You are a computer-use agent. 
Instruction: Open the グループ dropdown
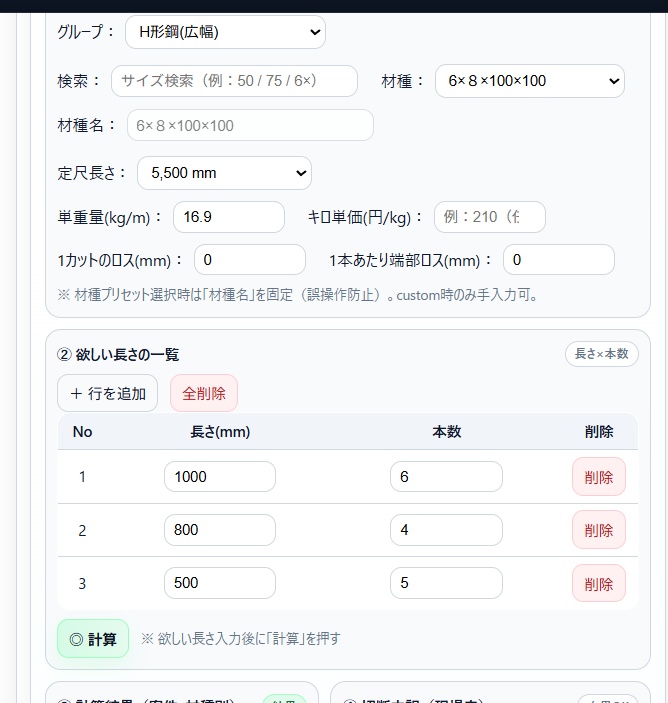(x=225, y=32)
